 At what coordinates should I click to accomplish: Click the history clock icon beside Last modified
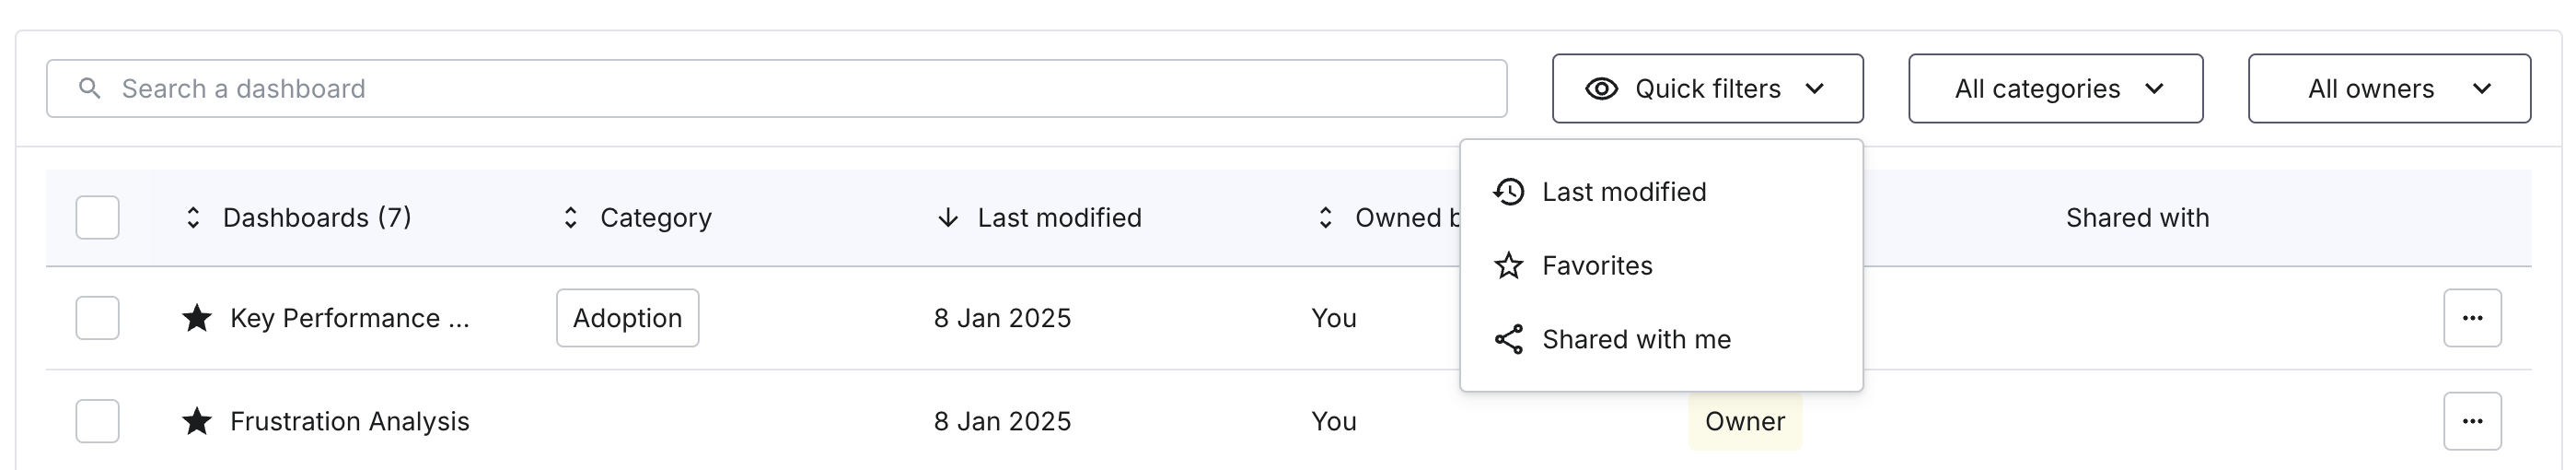tap(1508, 192)
